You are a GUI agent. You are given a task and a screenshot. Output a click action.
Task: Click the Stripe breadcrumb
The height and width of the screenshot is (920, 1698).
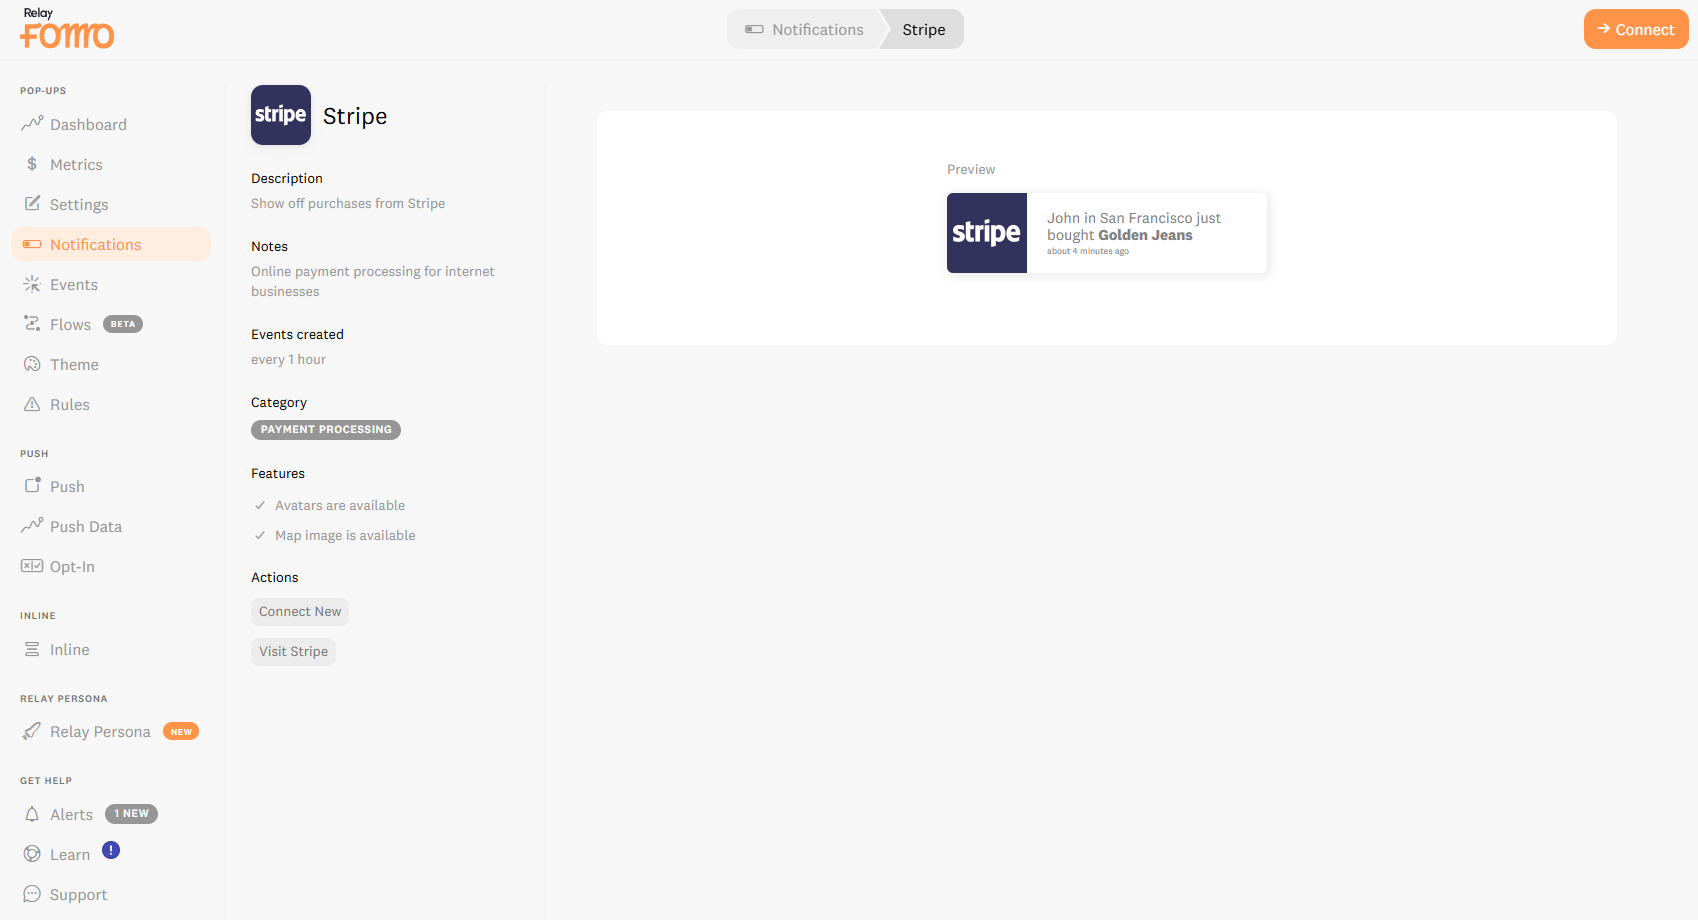[924, 29]
